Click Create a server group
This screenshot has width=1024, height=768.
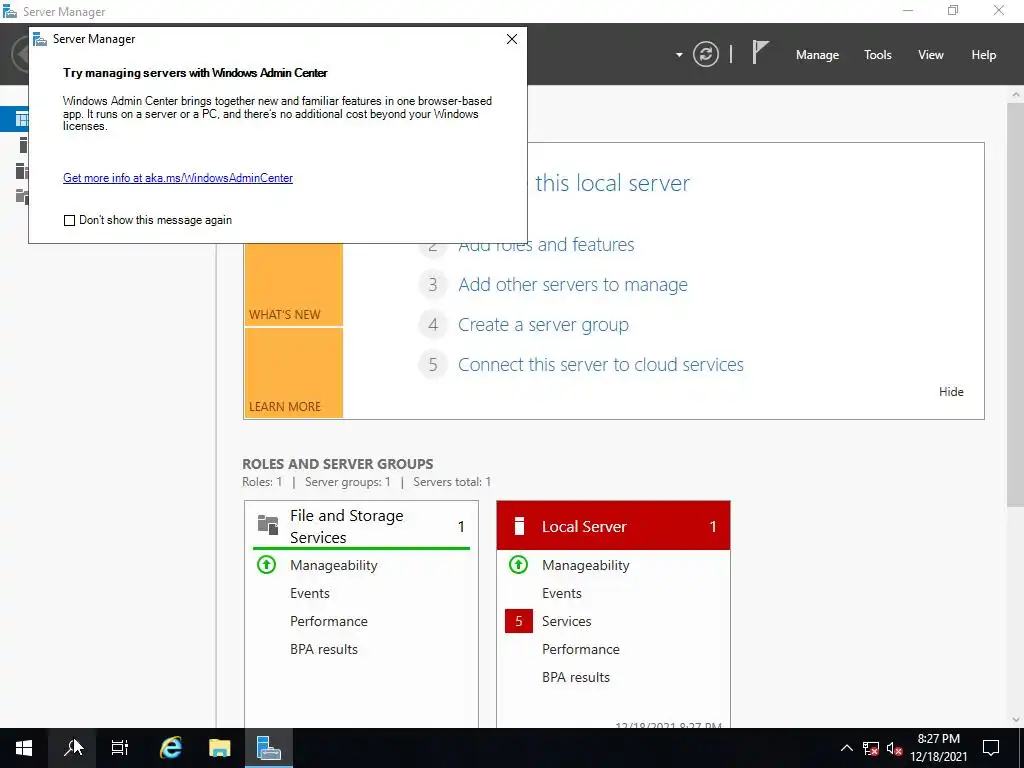coord(543,325)
